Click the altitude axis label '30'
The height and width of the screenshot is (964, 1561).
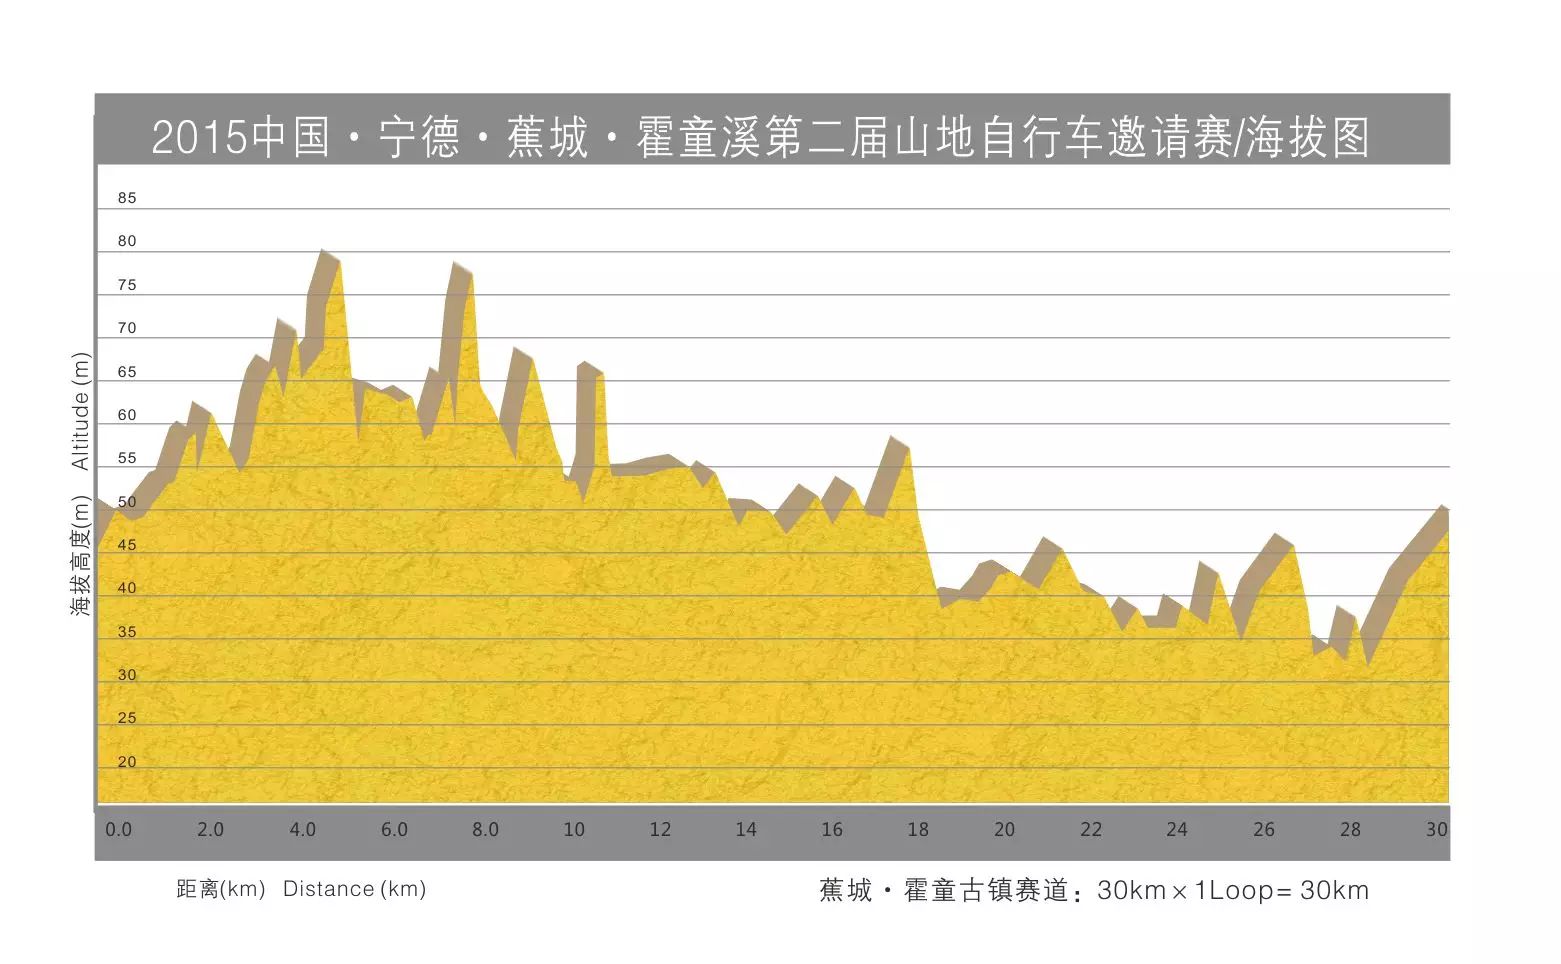(x=127, y=675)
